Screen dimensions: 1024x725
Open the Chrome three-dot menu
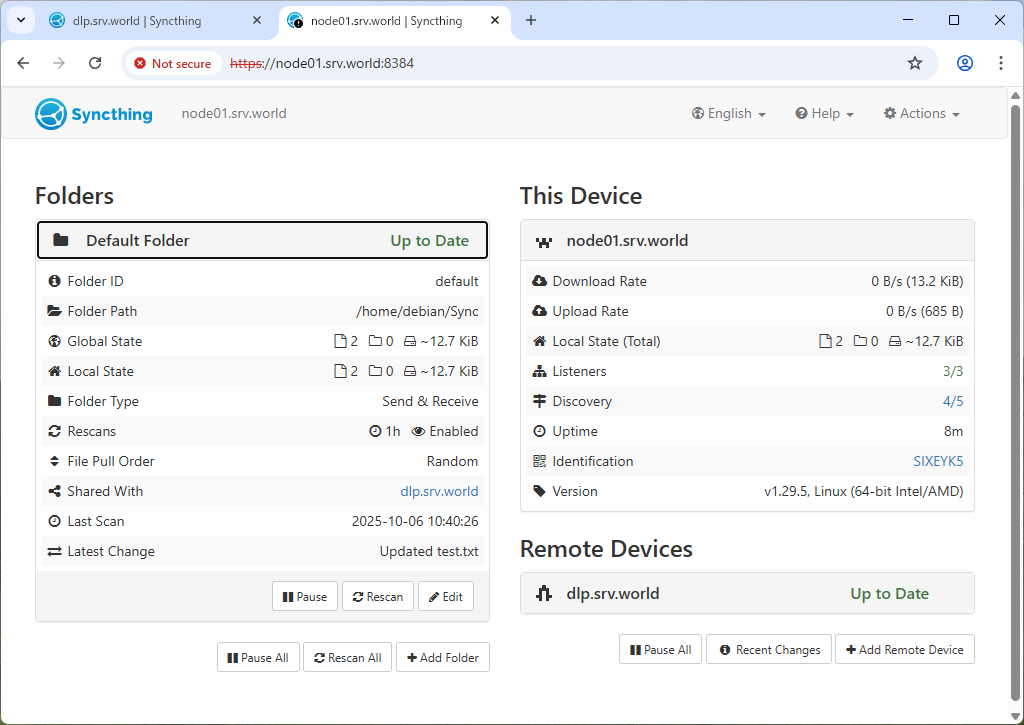coord(1000,63)
